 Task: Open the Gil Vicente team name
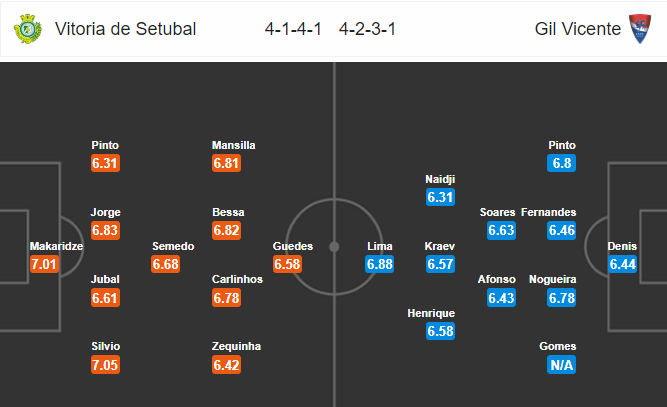[x=578, y=29]
